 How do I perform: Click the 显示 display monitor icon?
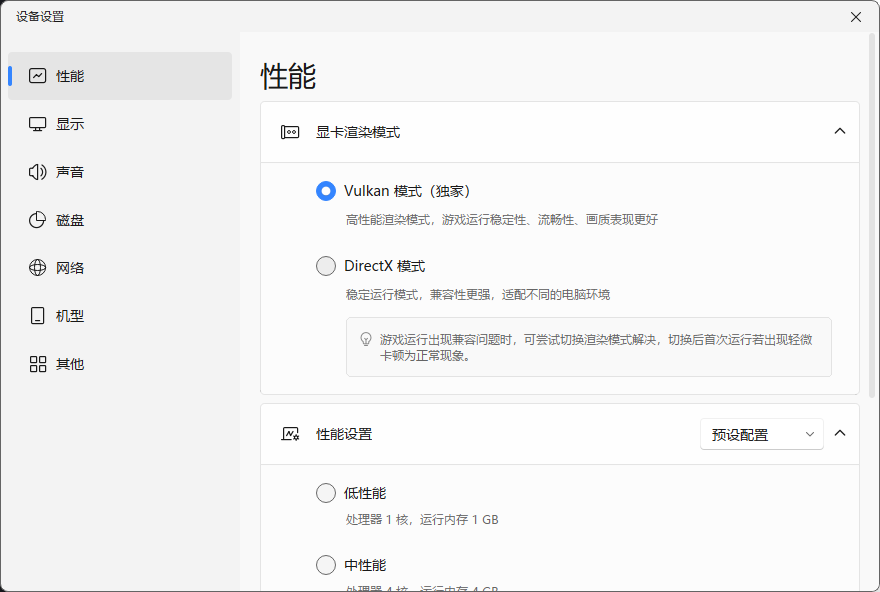point(35,123)
